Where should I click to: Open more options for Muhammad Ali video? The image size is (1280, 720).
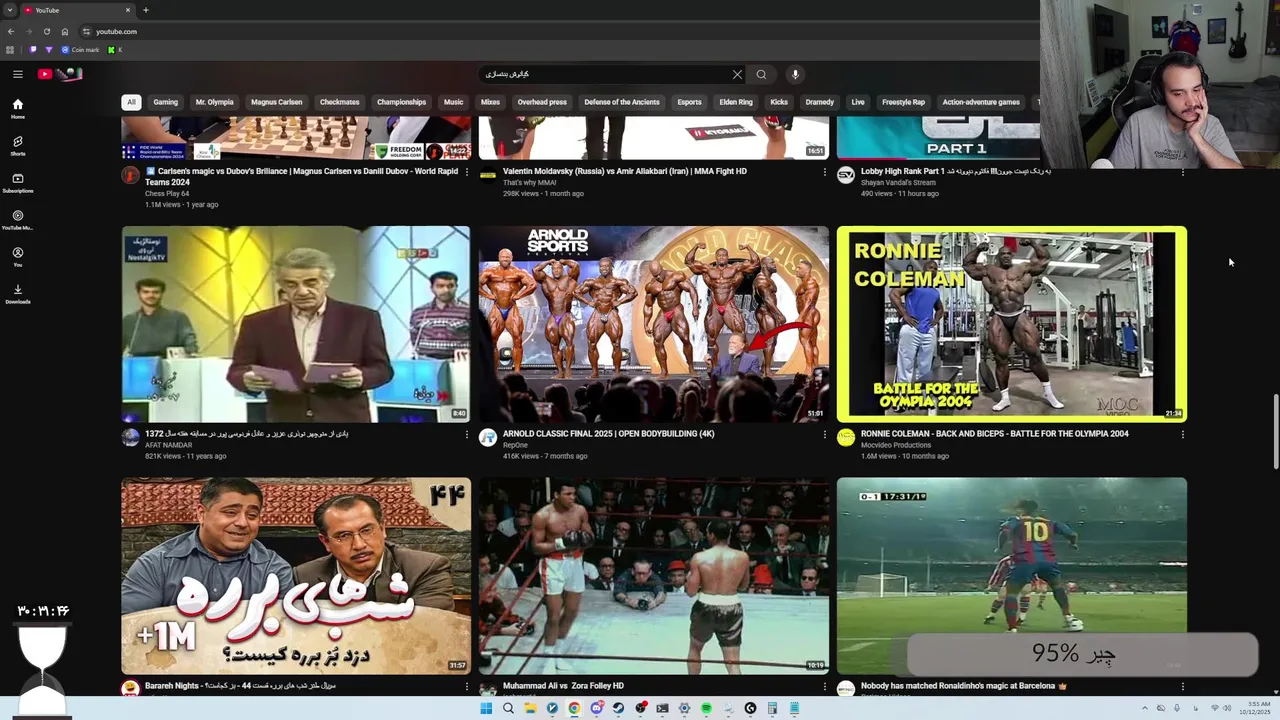[825, 687]
